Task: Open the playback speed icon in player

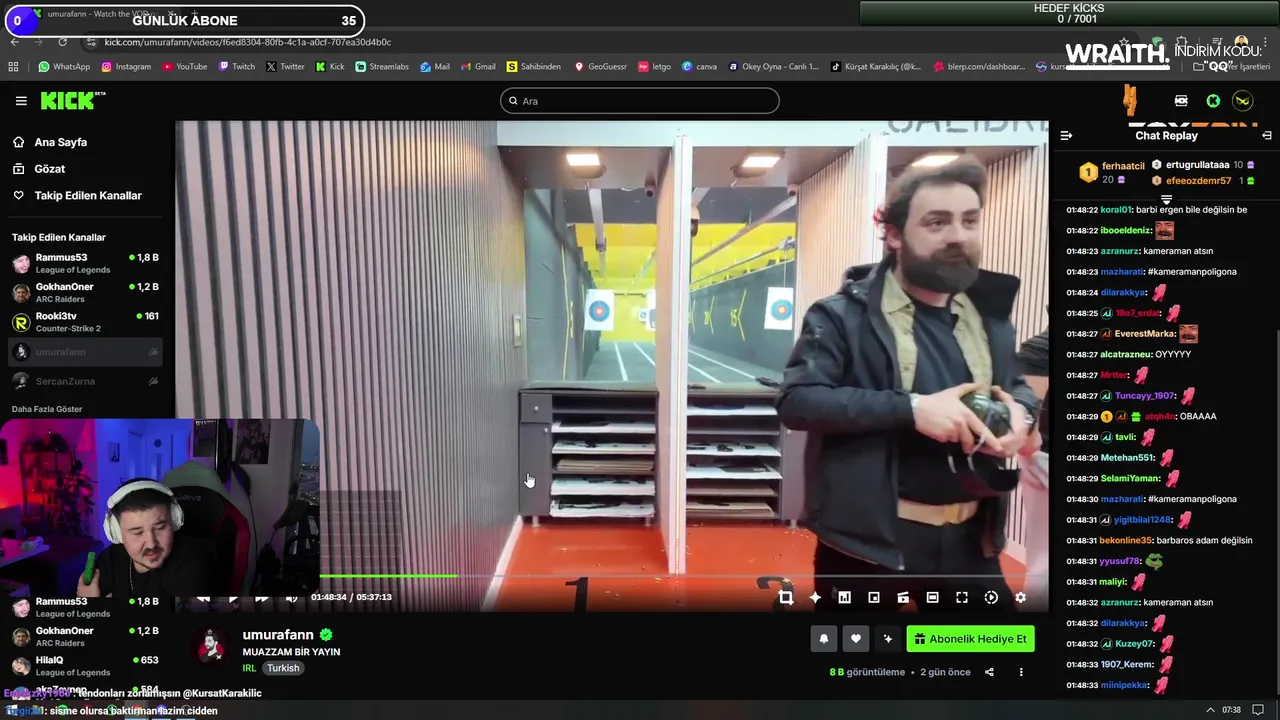Action: pos(991,598)
